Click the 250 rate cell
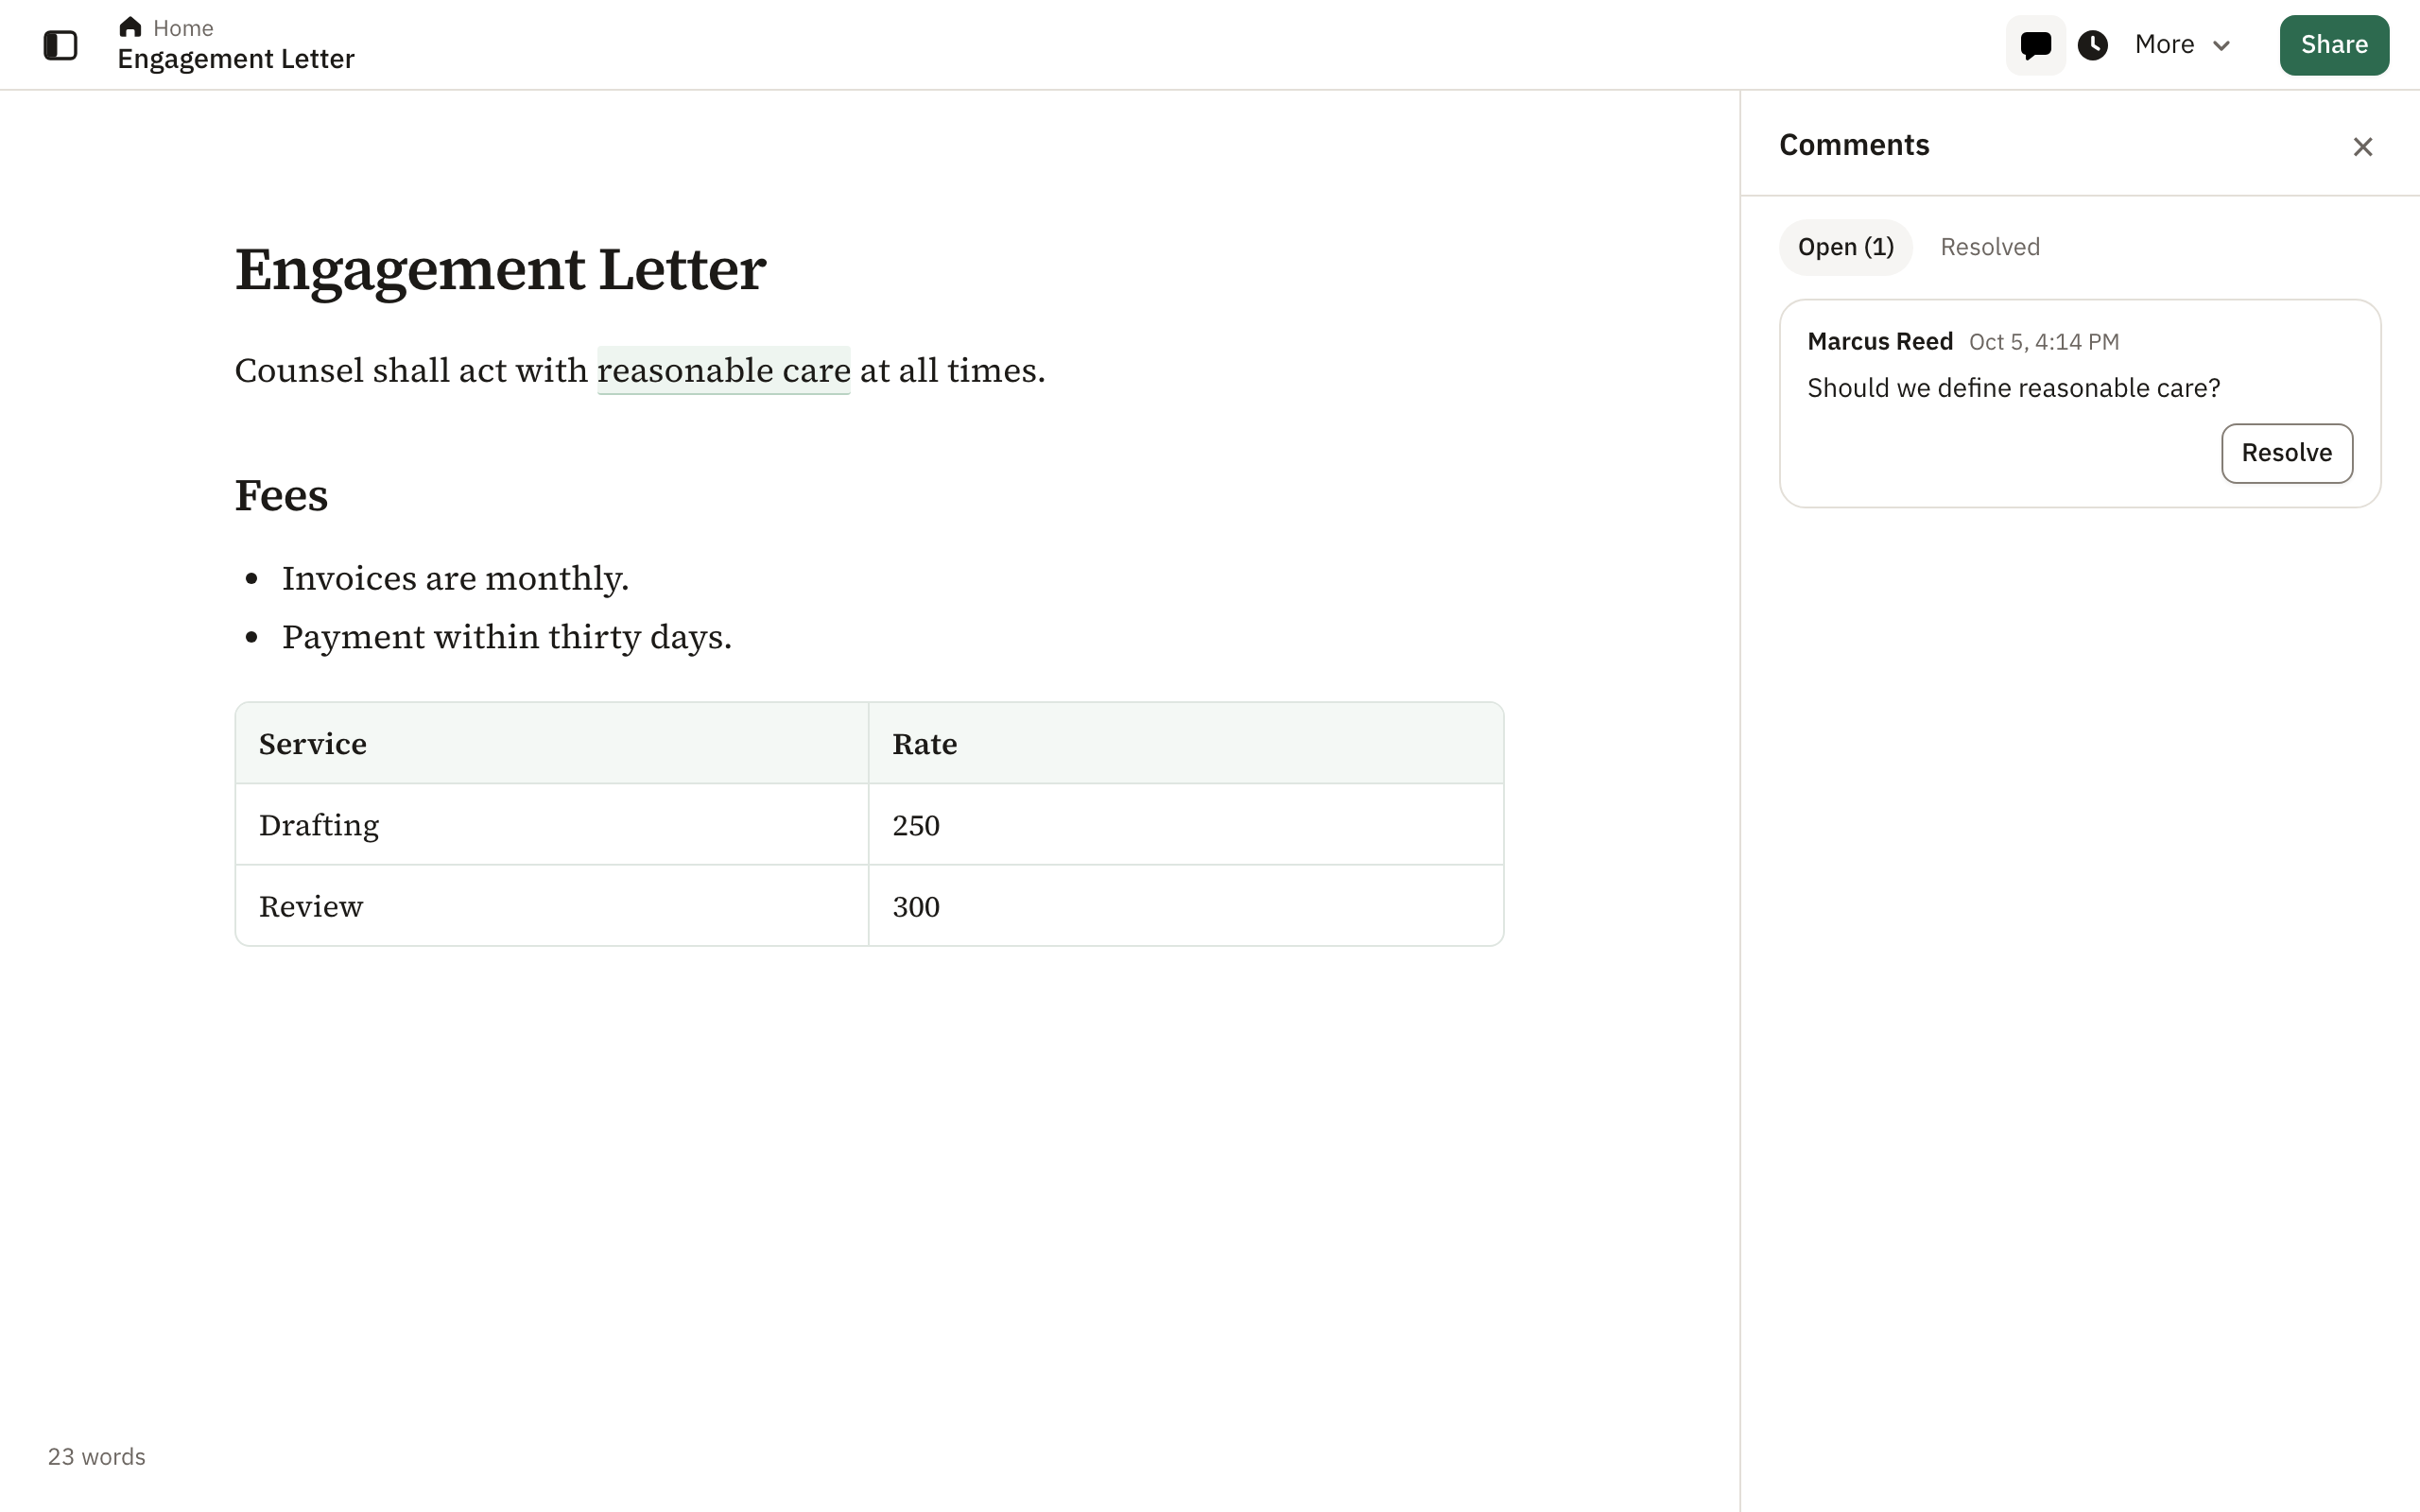The image size is (2420, 1512). [1186, 825]
